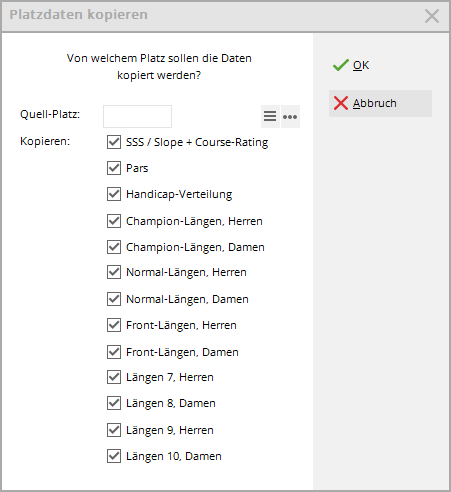
Task: Close the Platzdaten kopieren dialog
Action: pos(432,16)
